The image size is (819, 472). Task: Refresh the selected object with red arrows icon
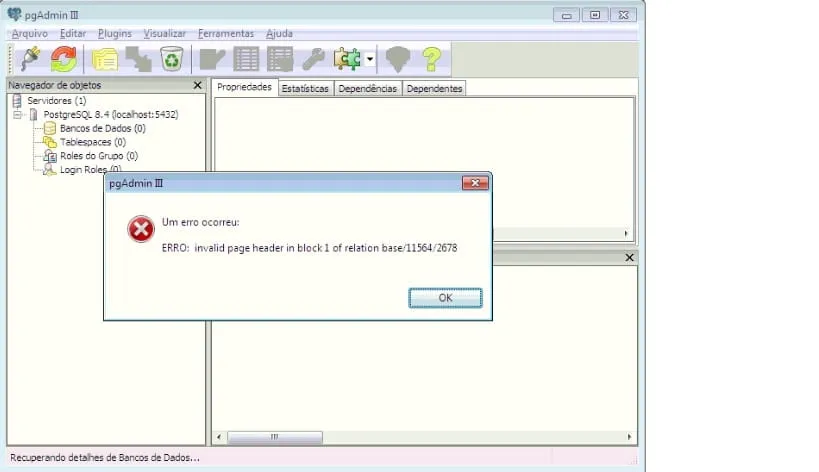(x=64, y=59)
